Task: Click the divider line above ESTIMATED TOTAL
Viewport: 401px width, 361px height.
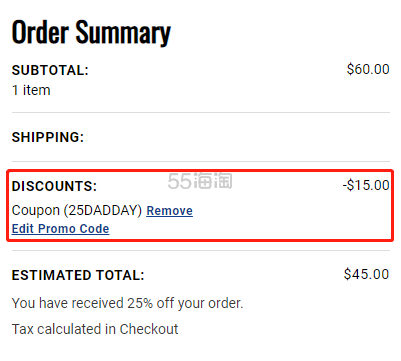Action: point(201,251)
